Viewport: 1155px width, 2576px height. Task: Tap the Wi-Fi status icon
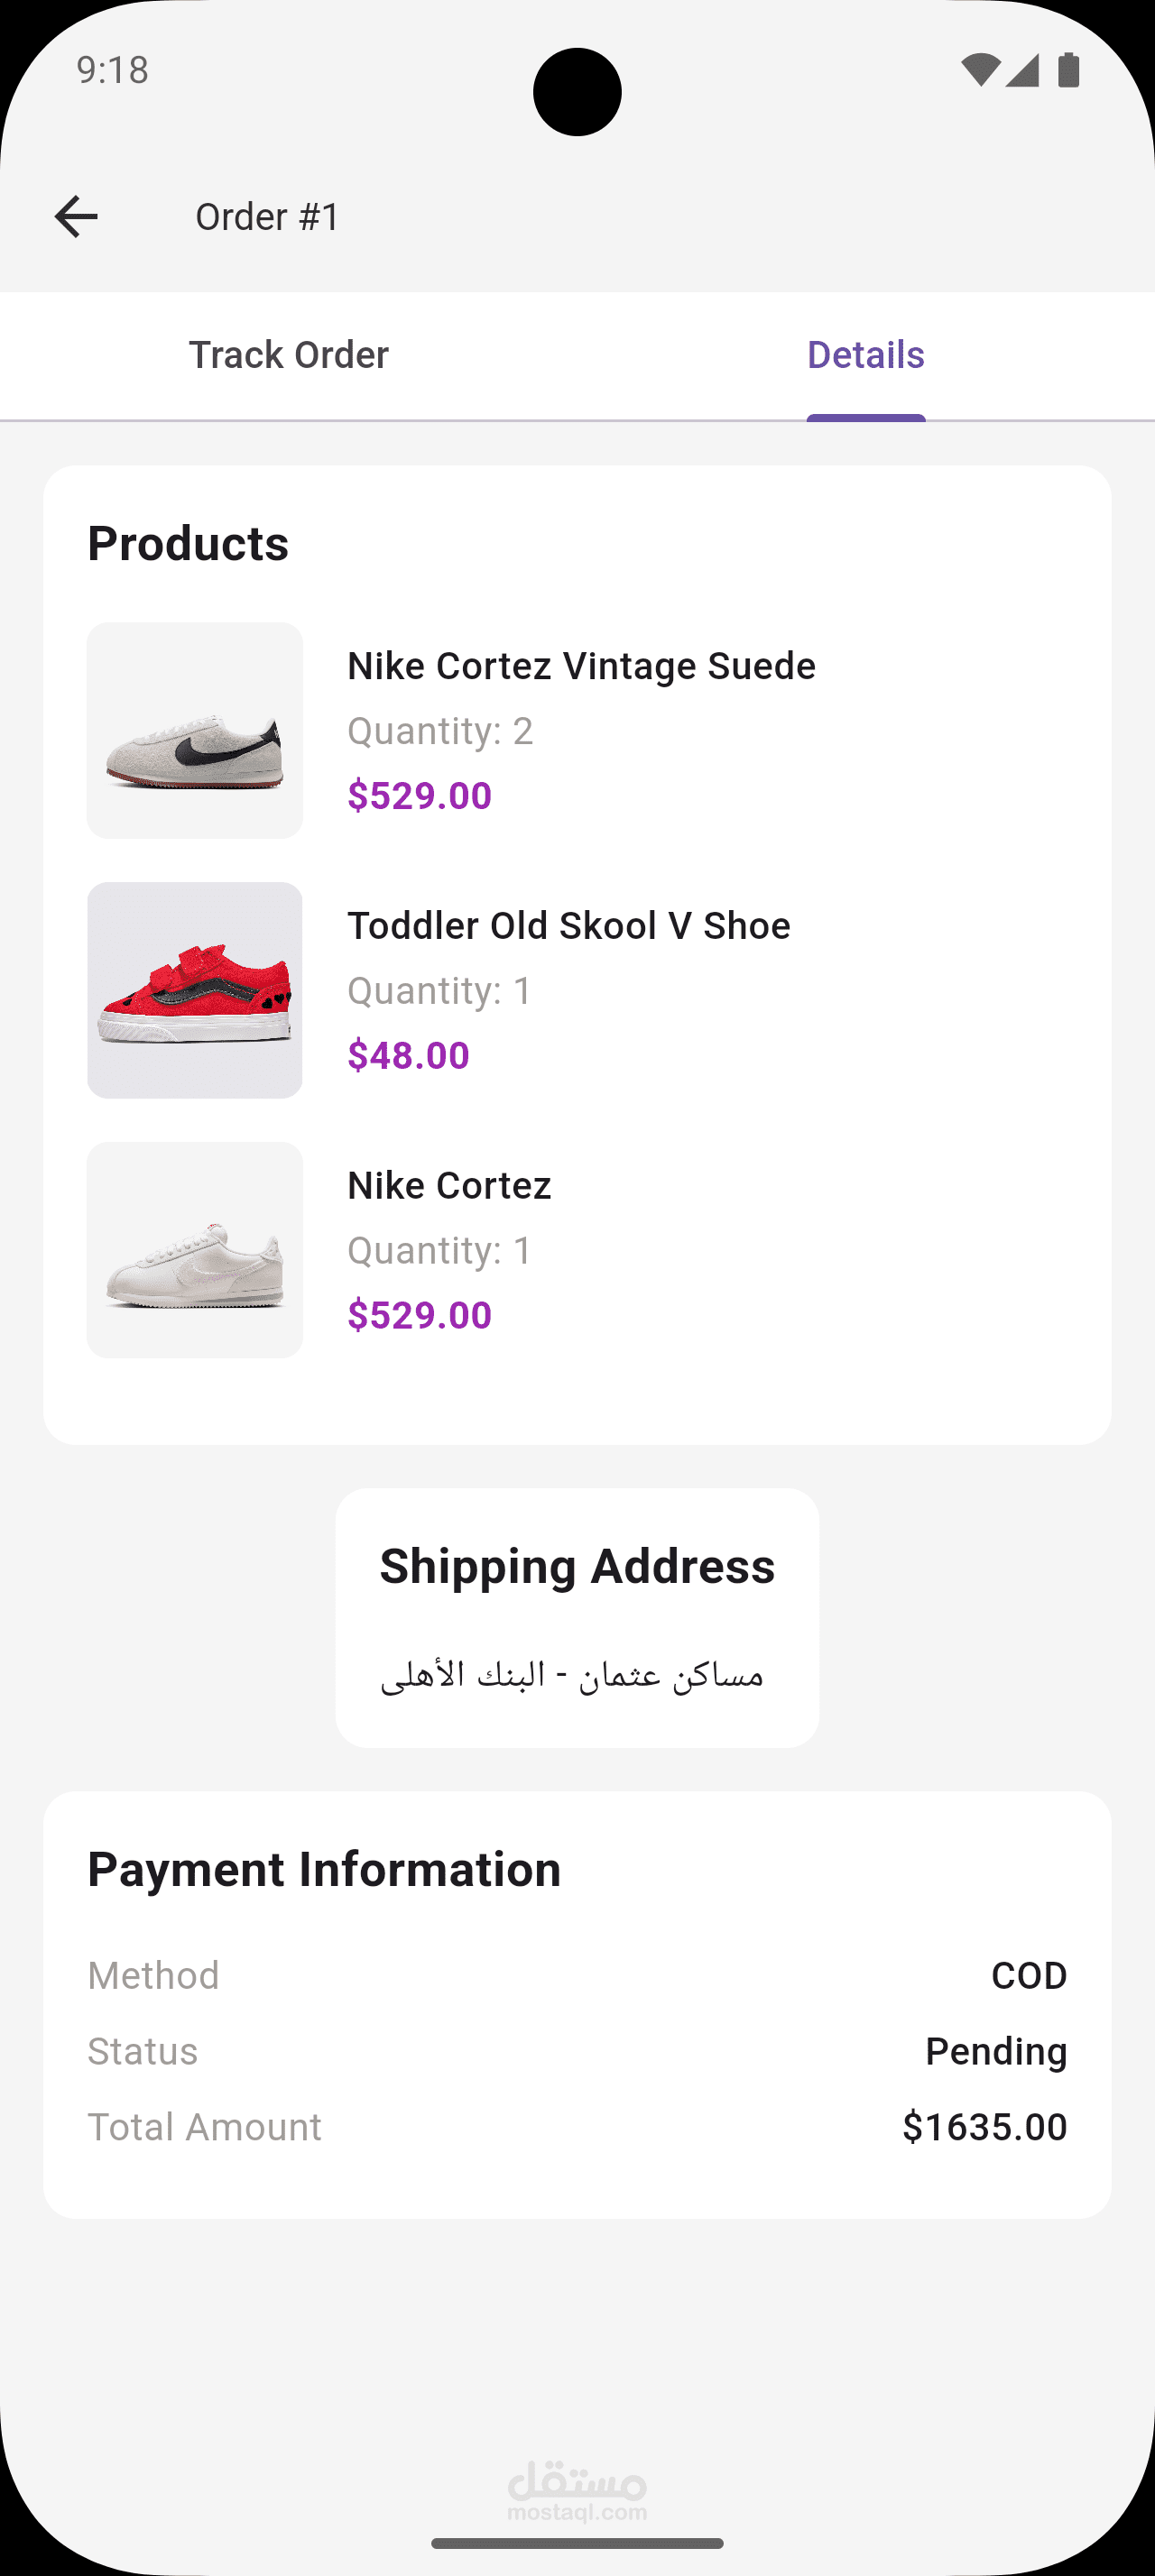[x=980, y=70]
